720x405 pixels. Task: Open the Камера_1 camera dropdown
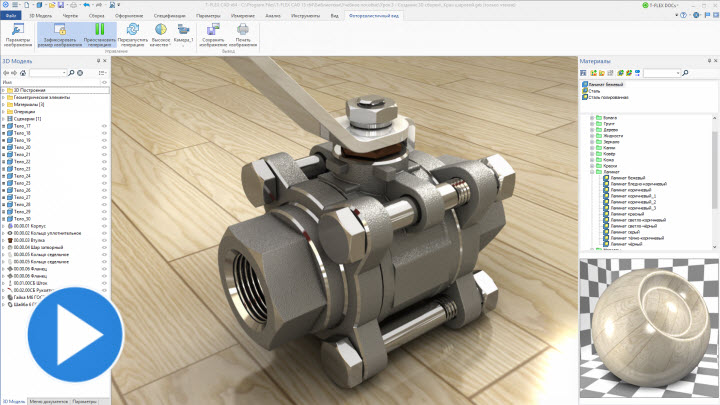[183, 35]
